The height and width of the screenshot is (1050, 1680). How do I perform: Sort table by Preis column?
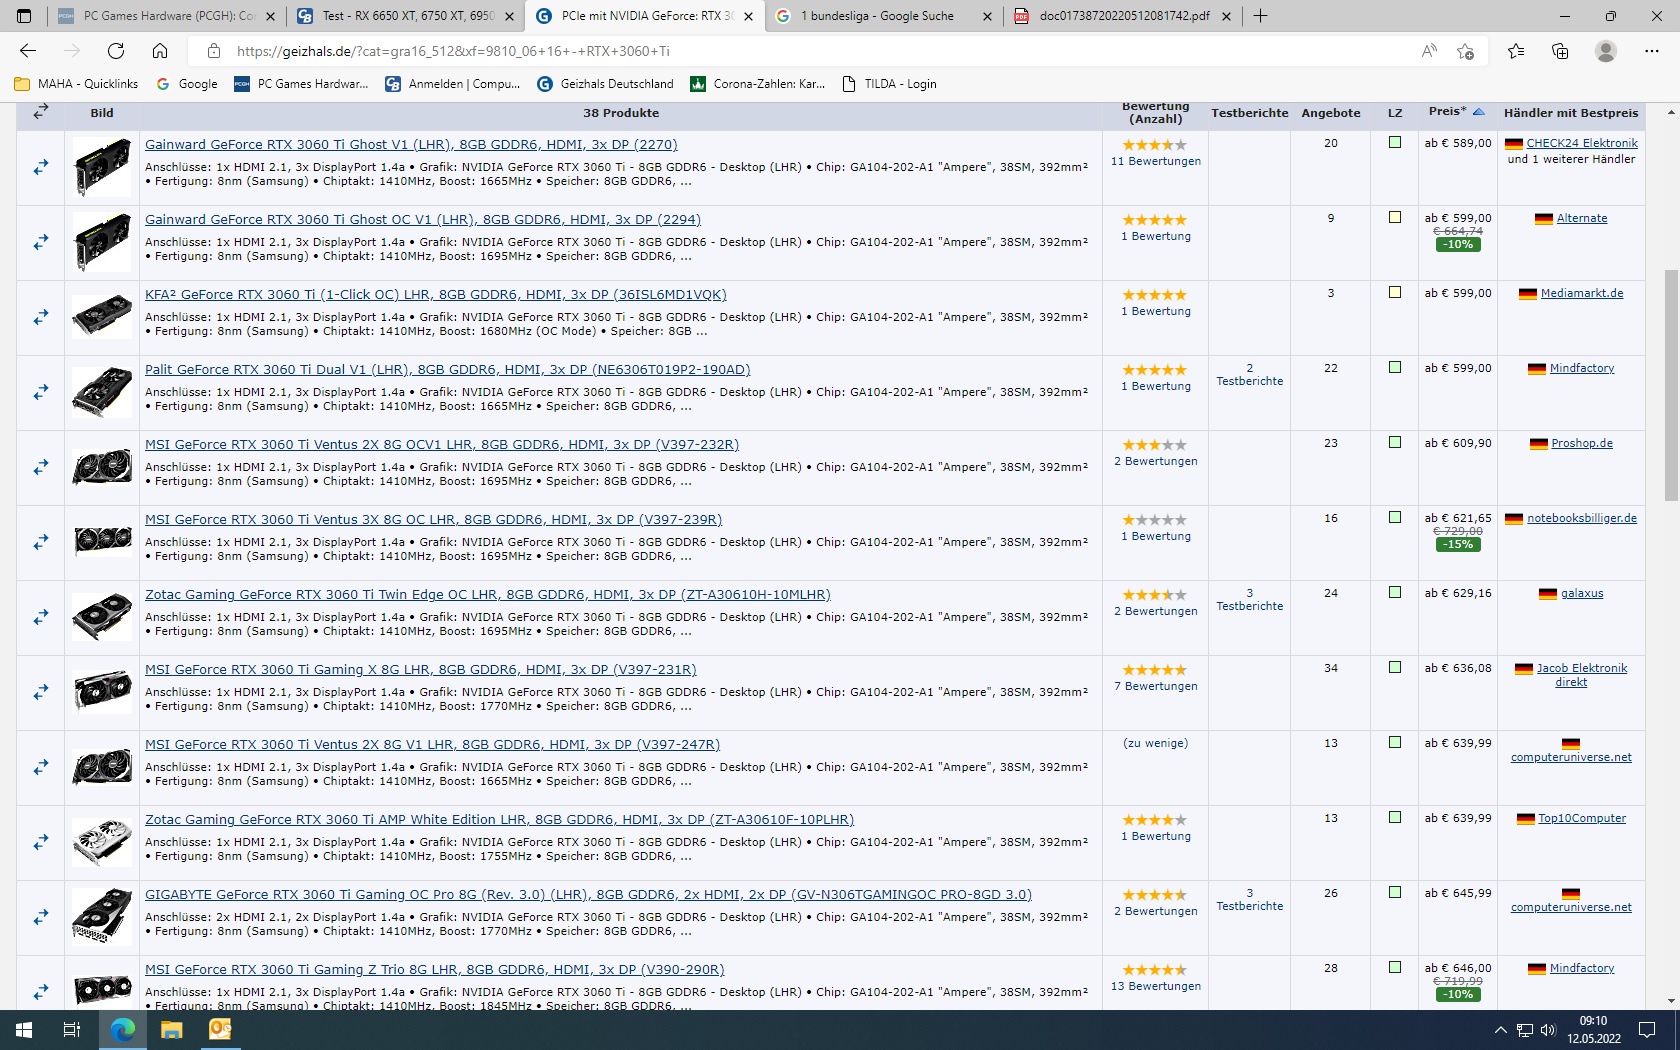coord(1456,112)
